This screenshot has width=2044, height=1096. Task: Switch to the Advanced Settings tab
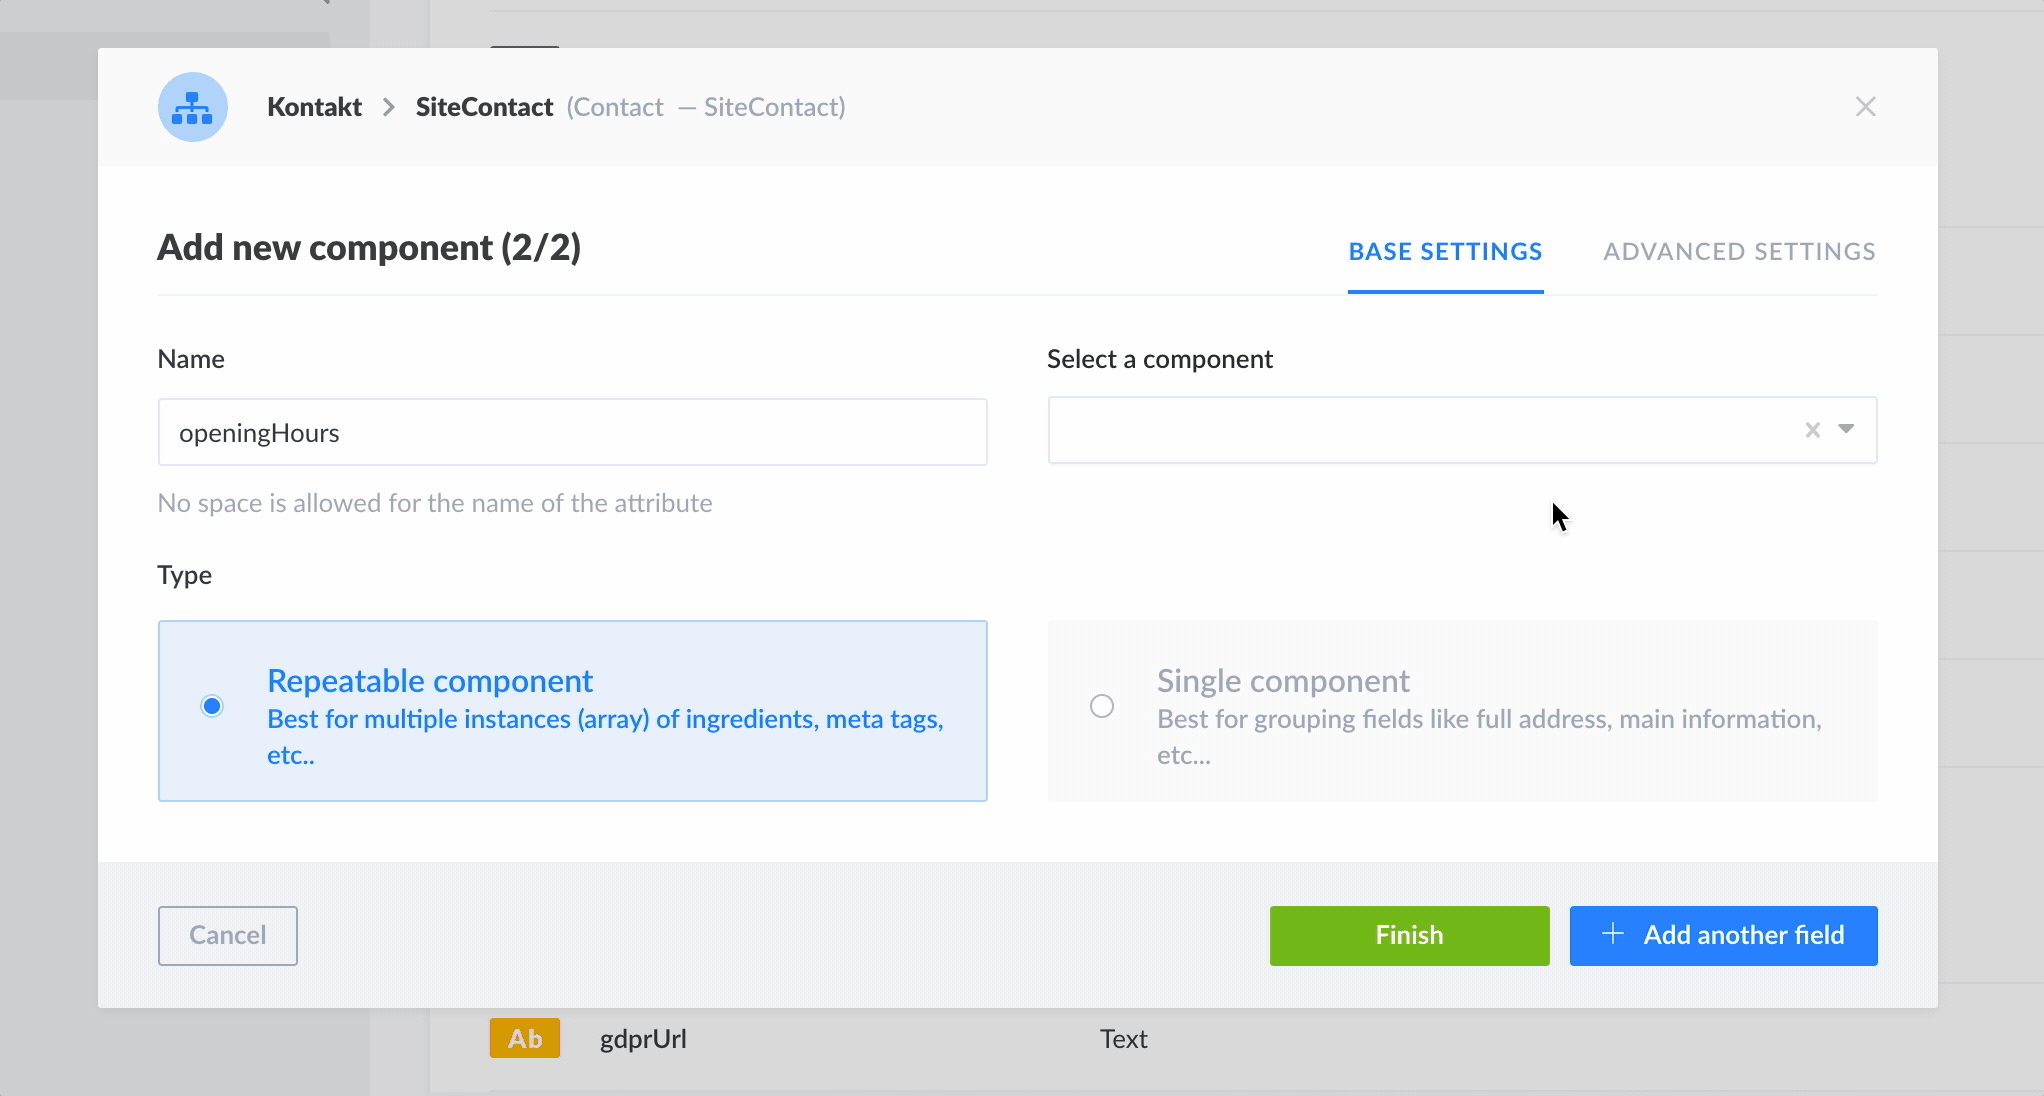pyautogui.click(x=1739, y=251)
